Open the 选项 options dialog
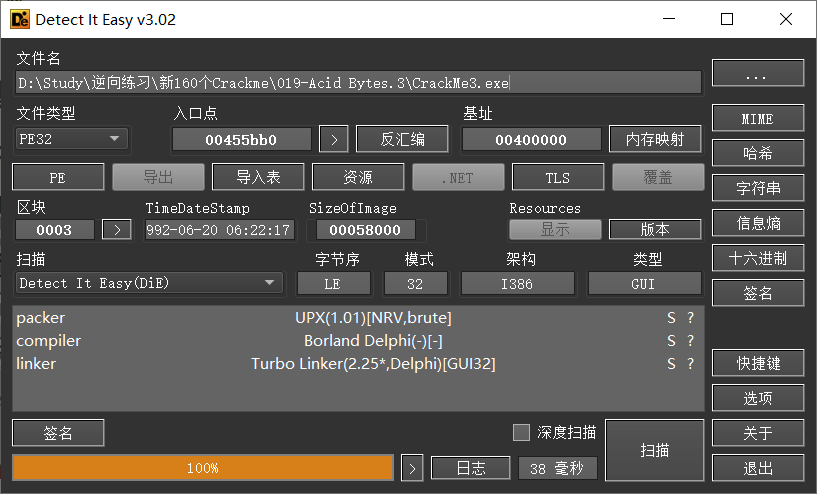The height and width of the screenshot is (494, 817). point(758,398)
